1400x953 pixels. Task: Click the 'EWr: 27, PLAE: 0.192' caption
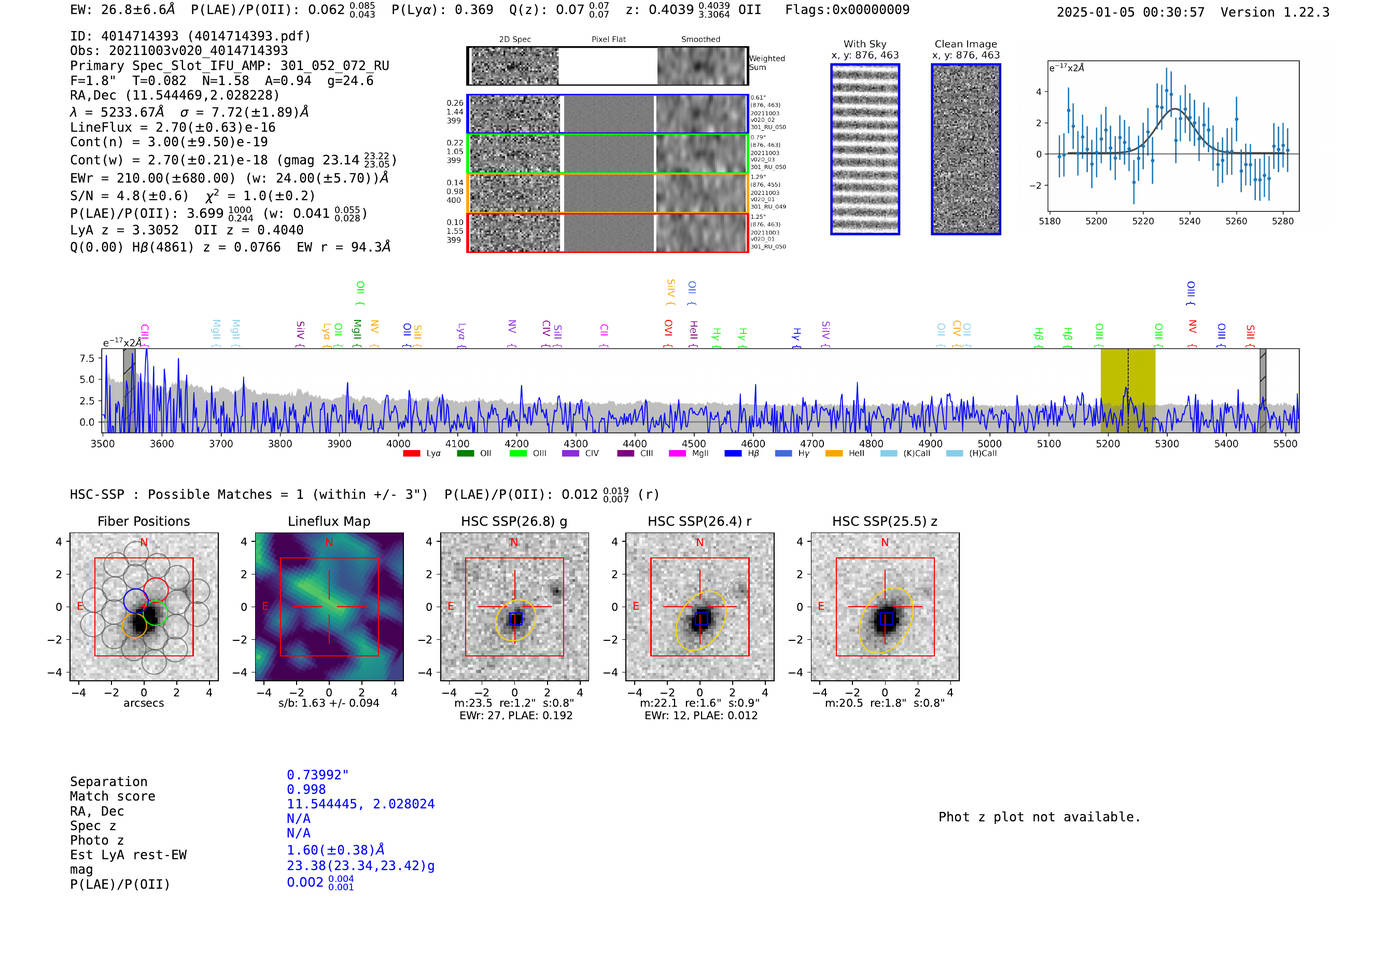click(x=516, y=716)
